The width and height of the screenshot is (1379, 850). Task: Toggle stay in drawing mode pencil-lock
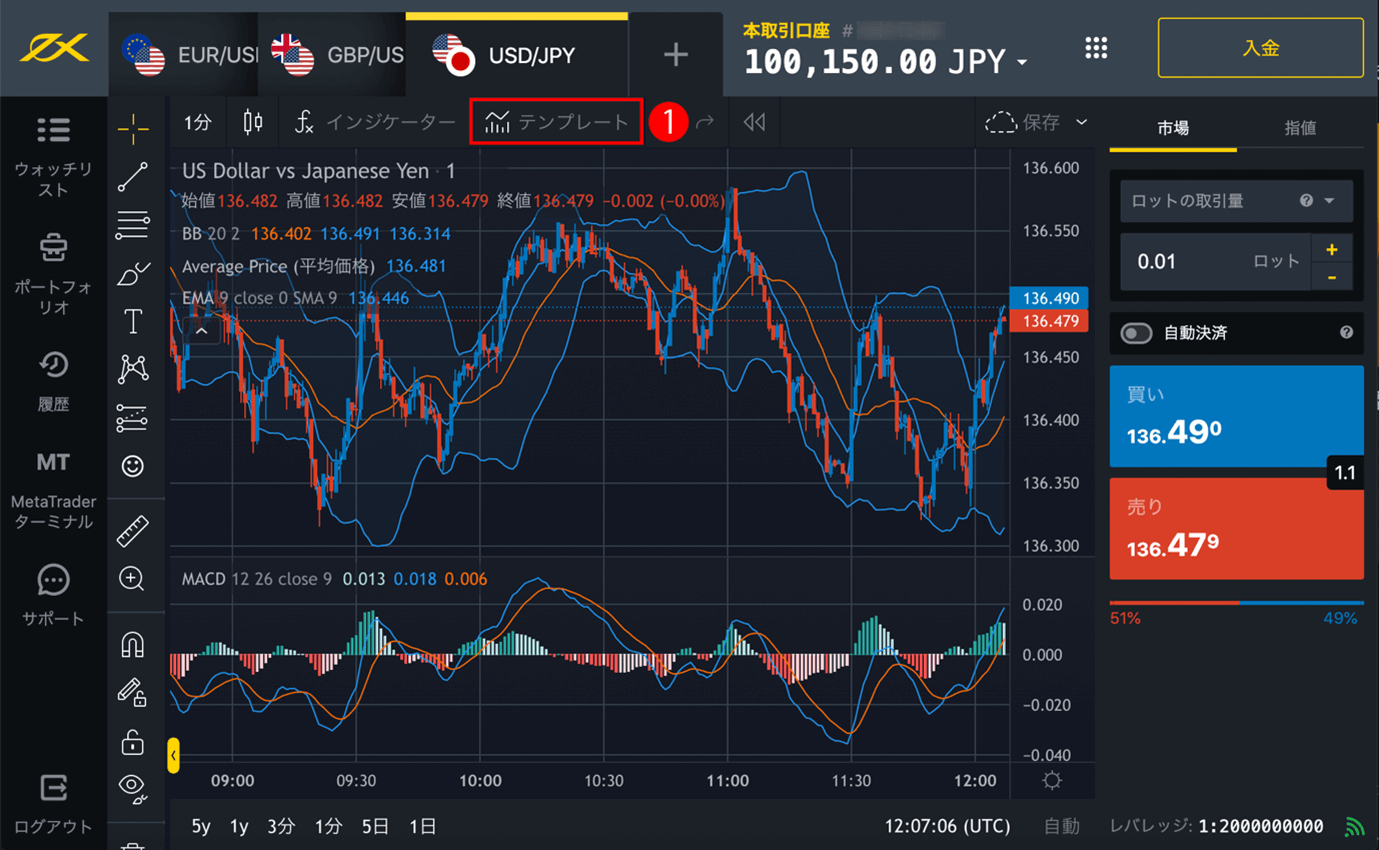[x=132, y=693]
